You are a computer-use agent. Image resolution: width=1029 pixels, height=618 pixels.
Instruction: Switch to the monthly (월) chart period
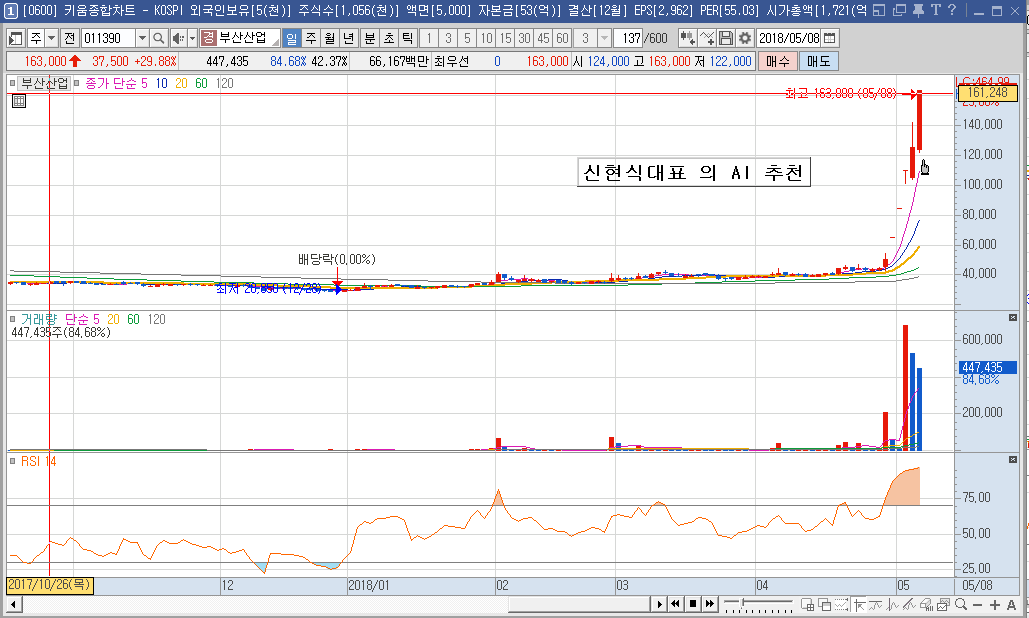[x=329, y=38]
